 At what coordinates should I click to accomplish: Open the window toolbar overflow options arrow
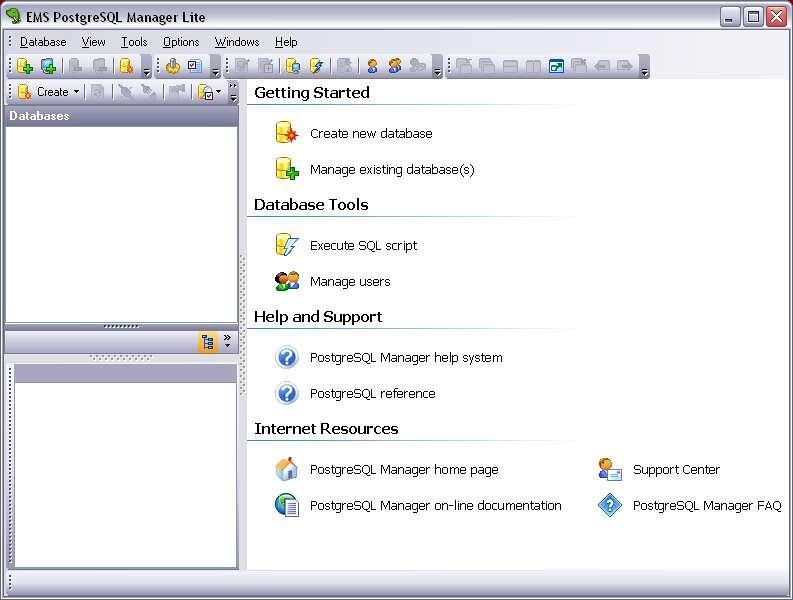coord(644,72)
